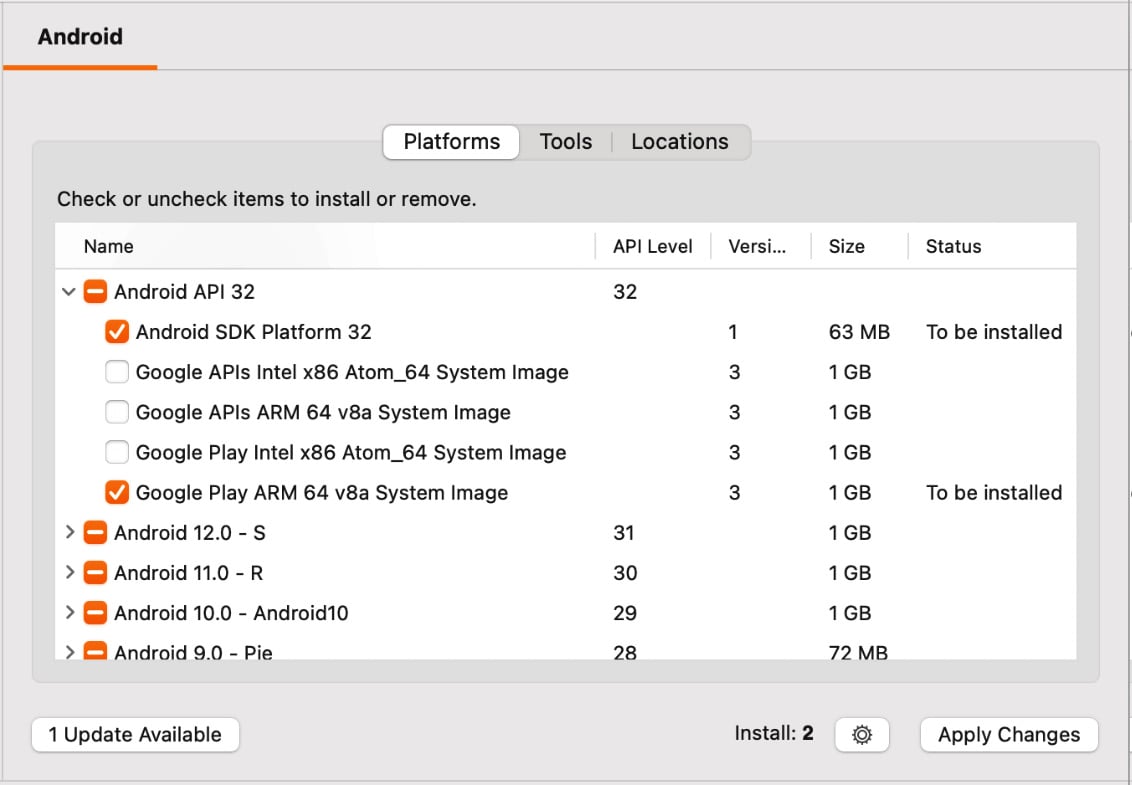Click the Android 10.0 - Android10 row label
1132x785 pixels.
(x=231, y=613)
